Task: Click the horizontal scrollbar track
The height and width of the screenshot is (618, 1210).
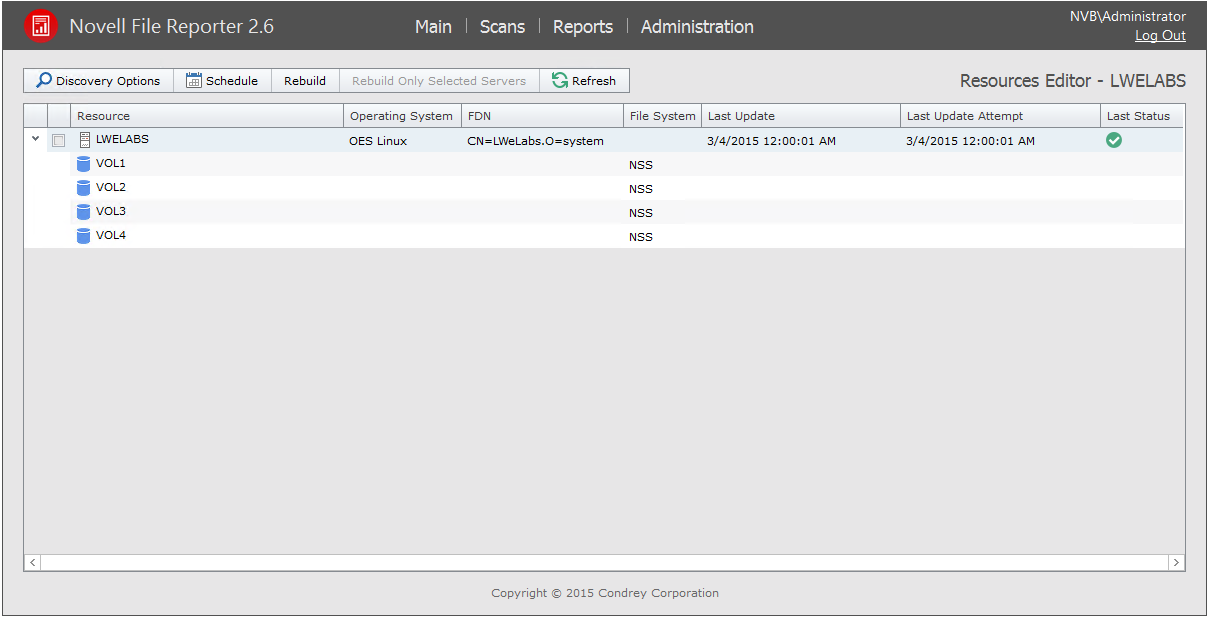Action: click(x=604, y=563)
